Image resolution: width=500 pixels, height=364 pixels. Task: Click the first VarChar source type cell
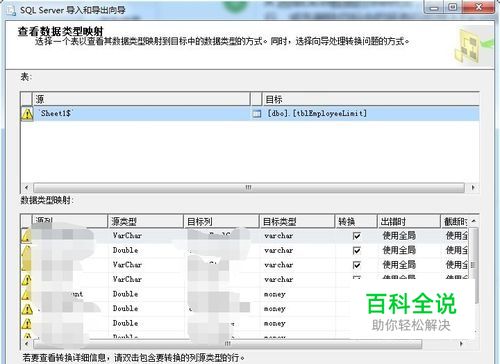(146, 236)
